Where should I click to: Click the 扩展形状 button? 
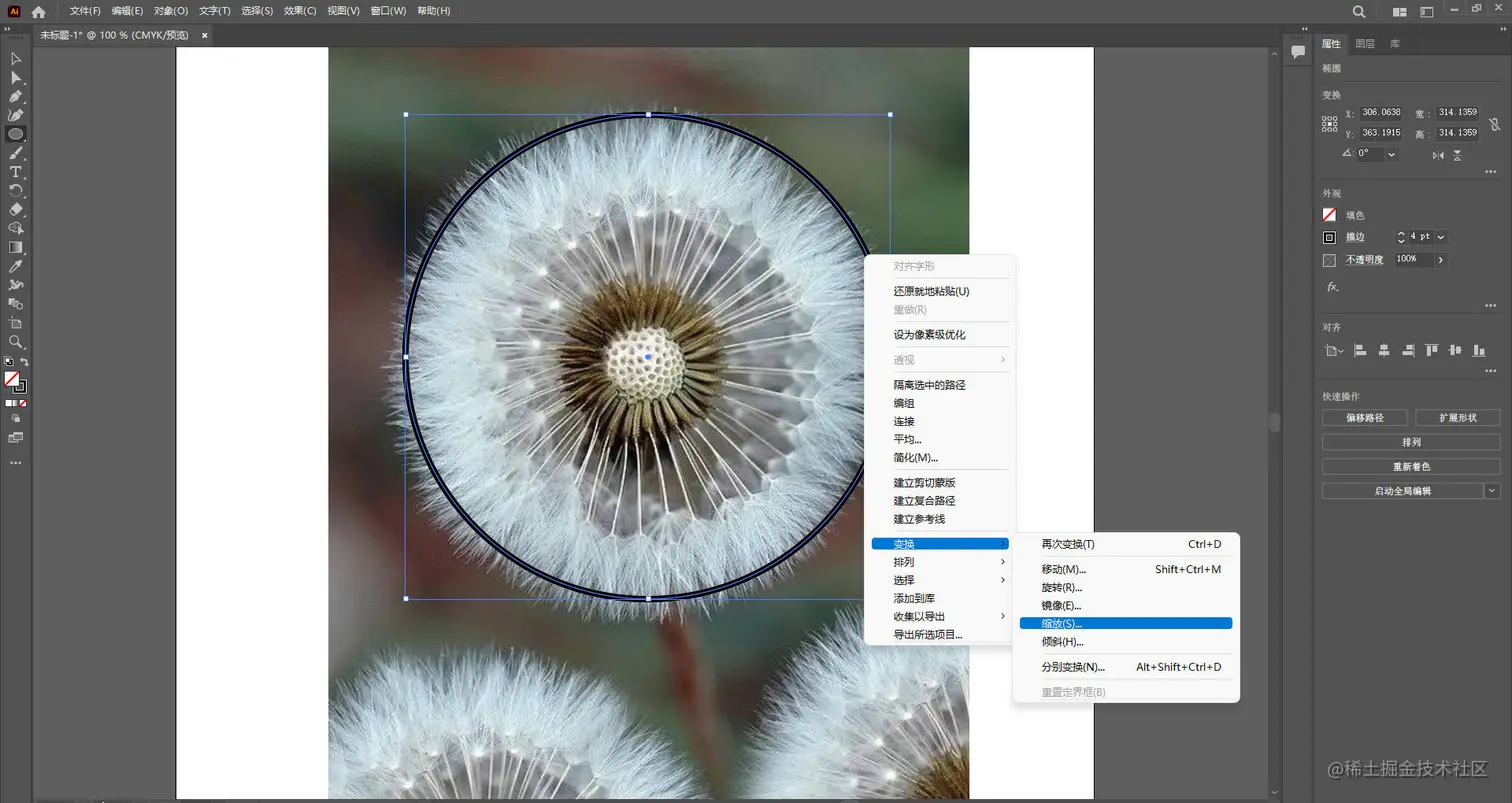1457,417
